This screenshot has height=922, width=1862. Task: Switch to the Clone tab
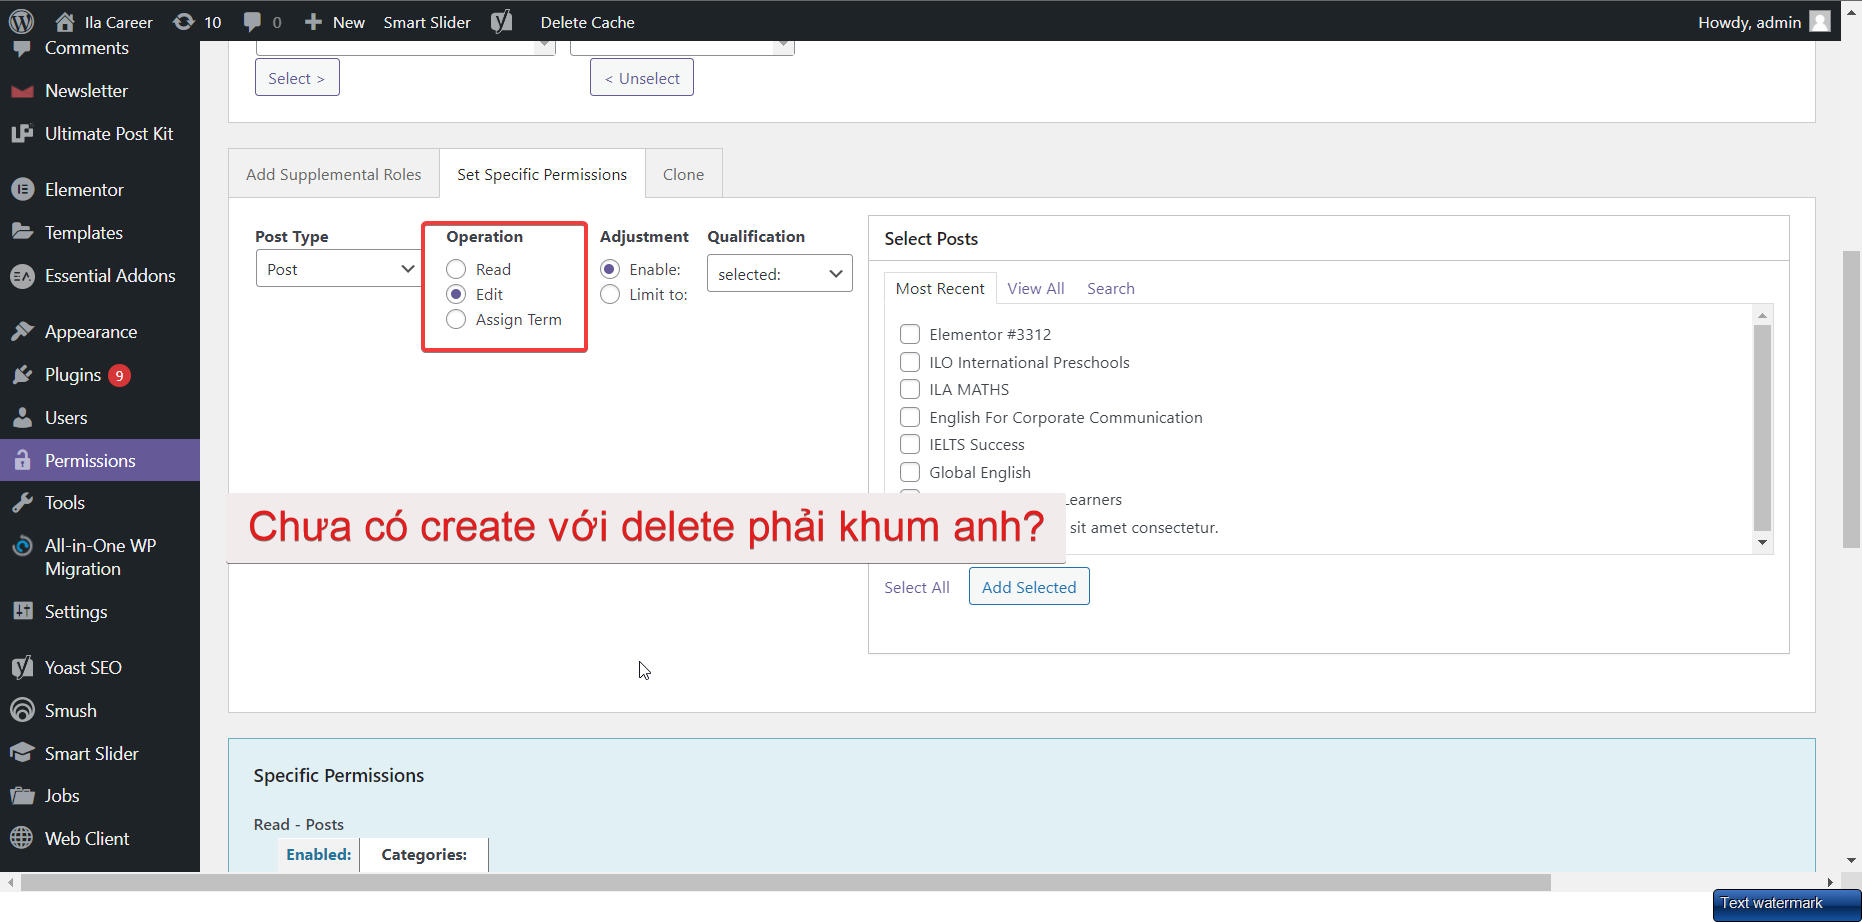pyautogui.click(x=684, y=174)
